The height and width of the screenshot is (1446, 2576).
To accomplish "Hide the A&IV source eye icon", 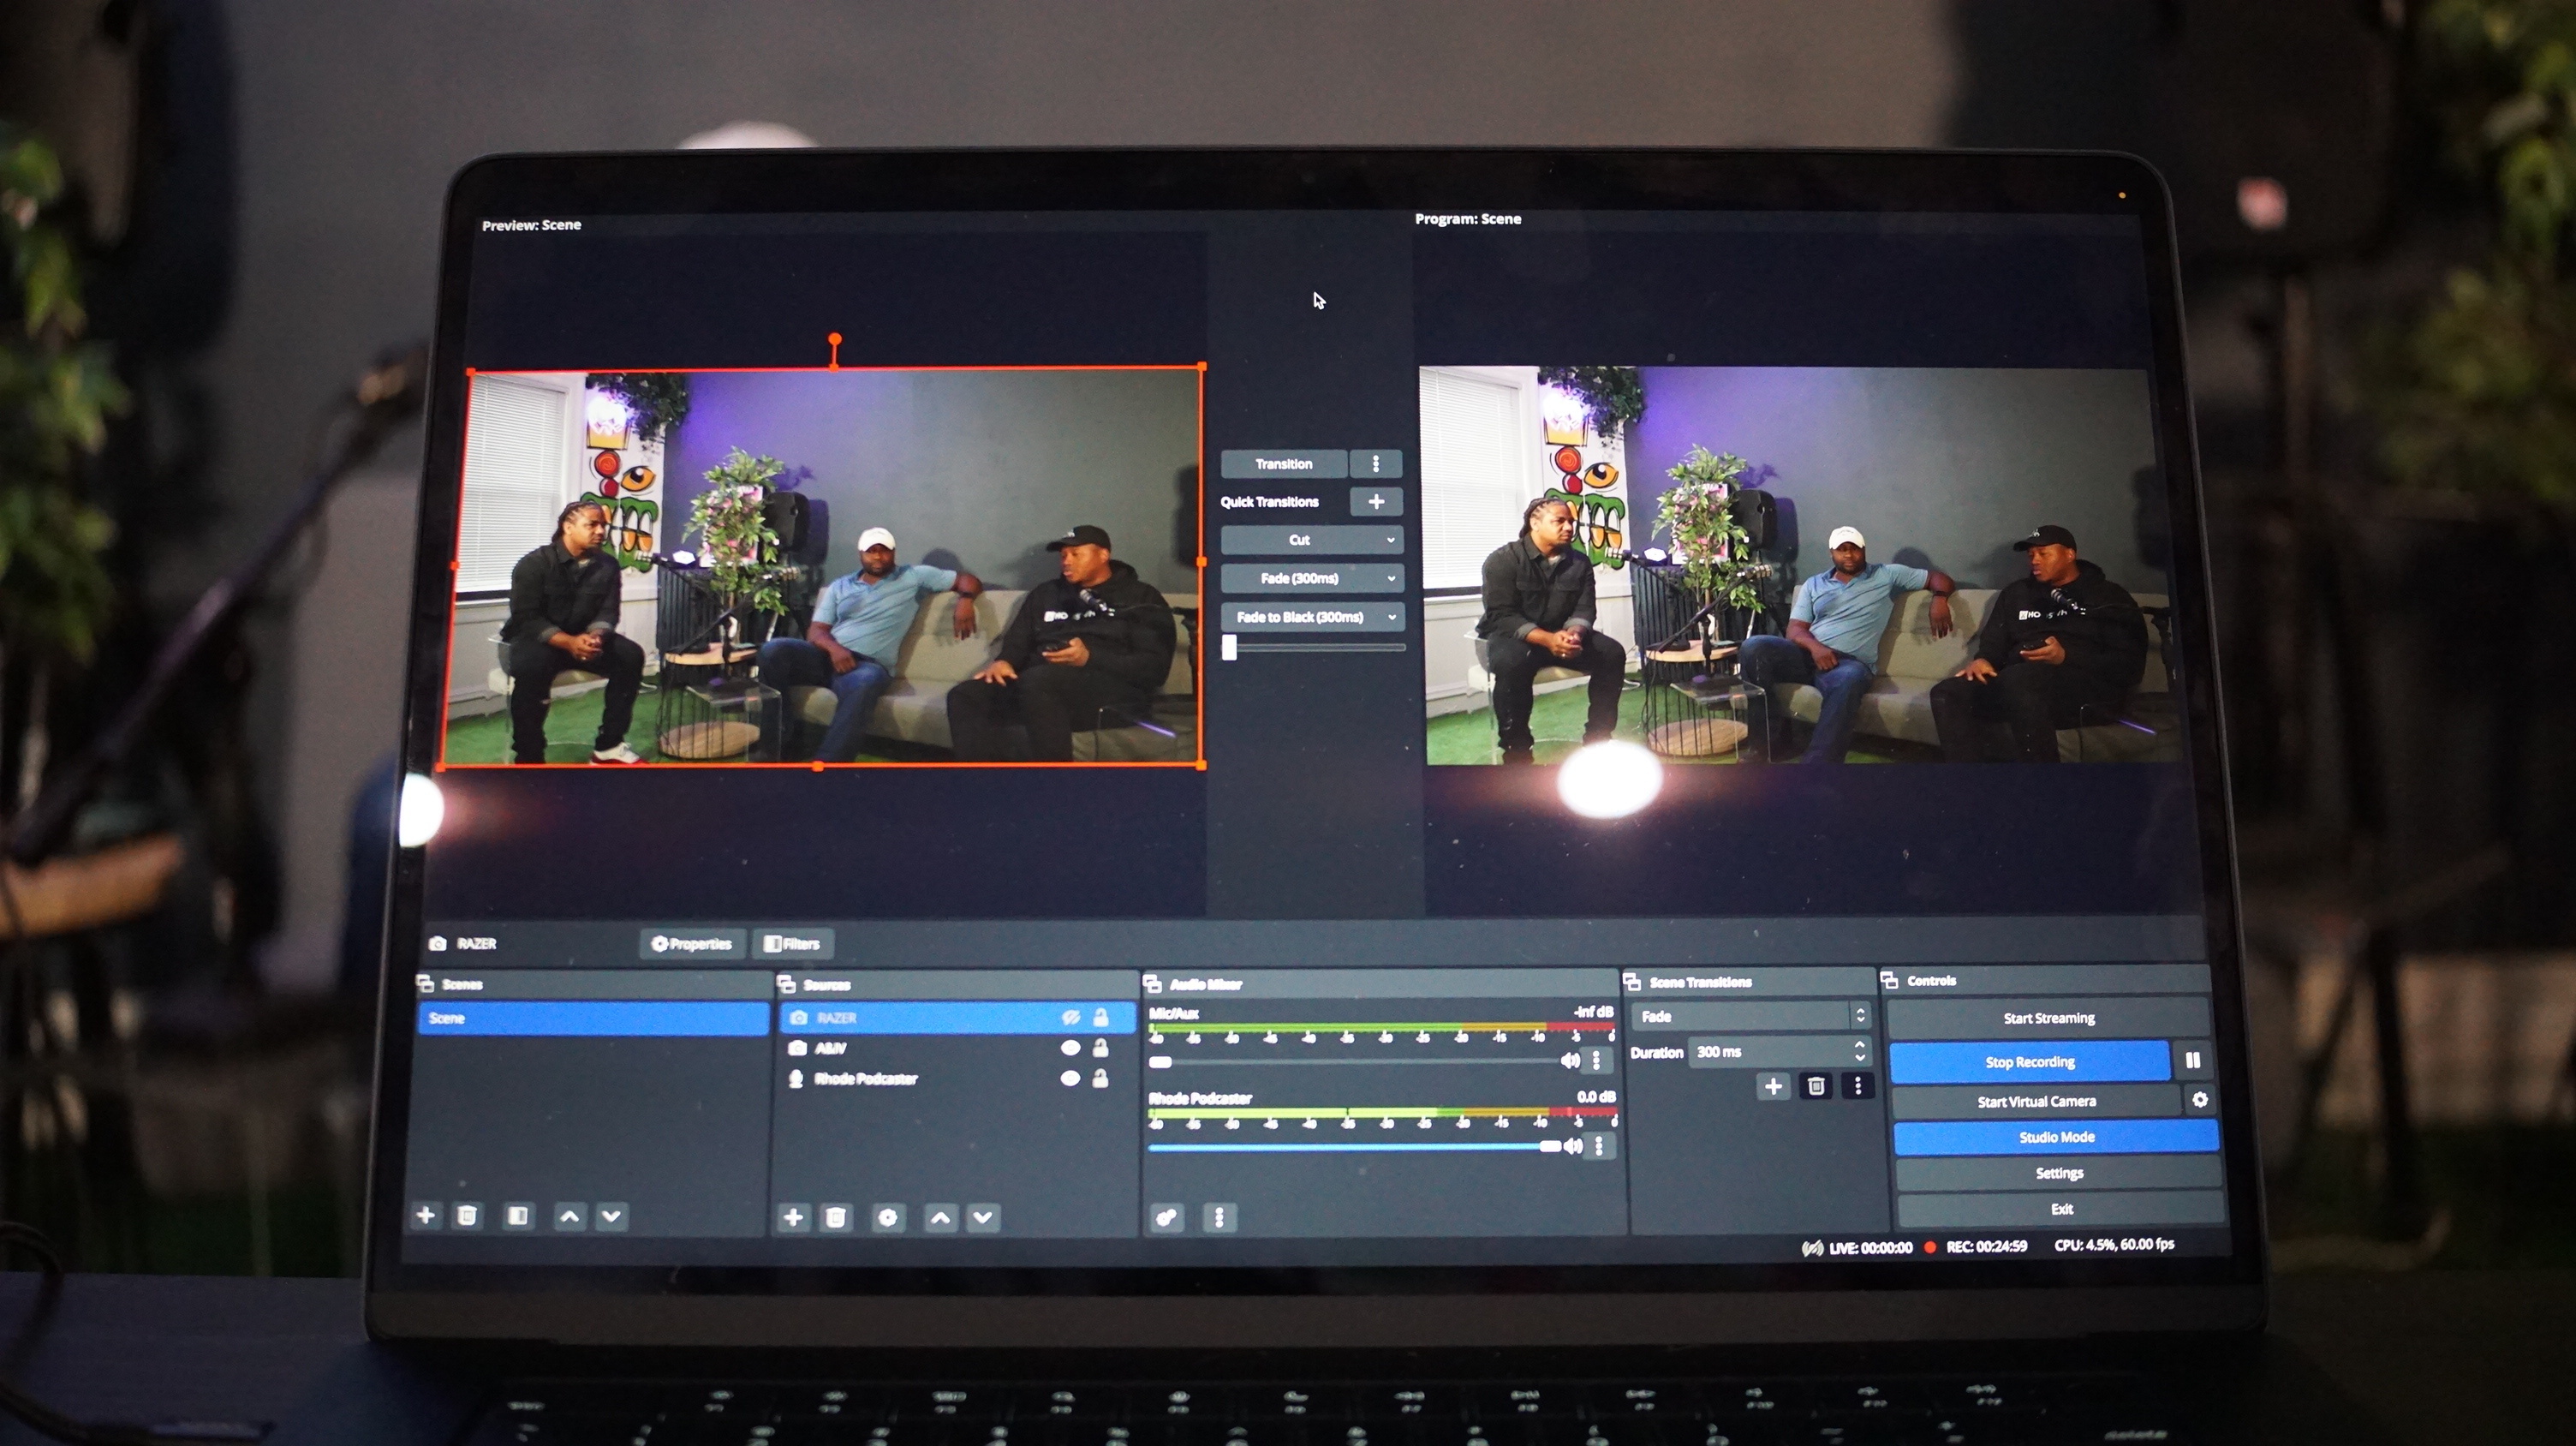I will (x=1070, y=1048).
